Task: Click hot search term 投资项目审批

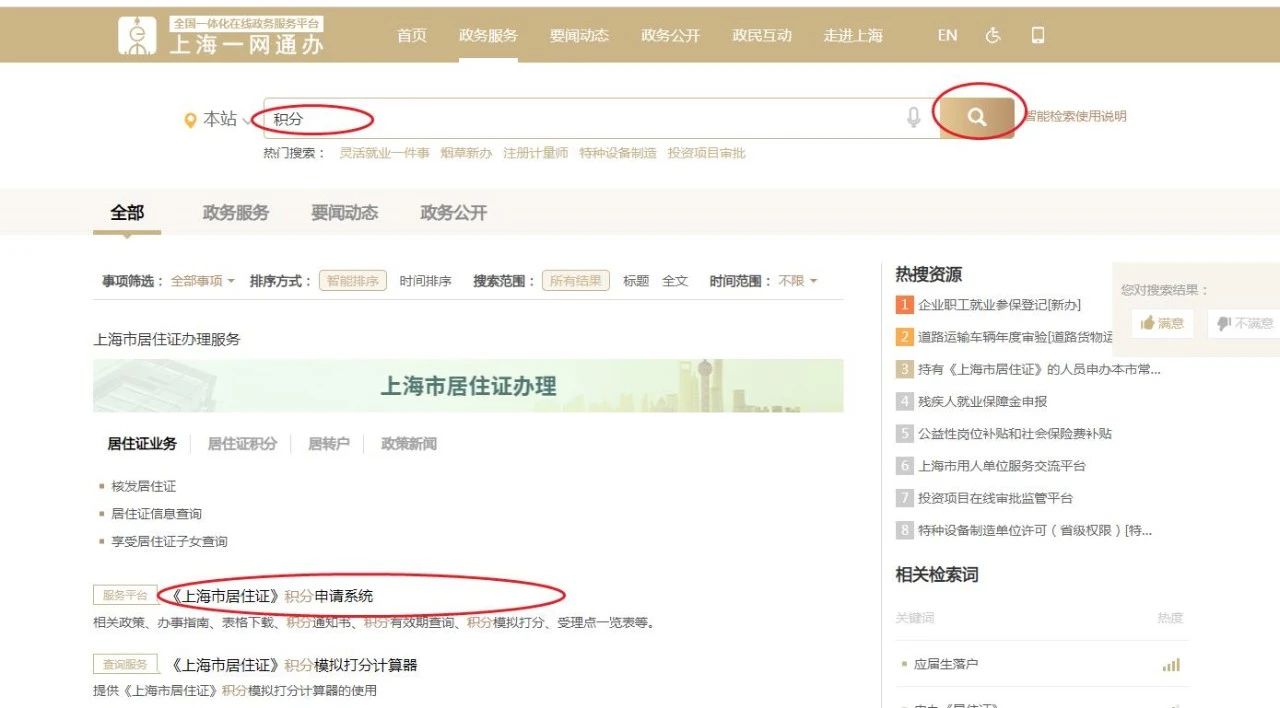Action: coord(707,153)
